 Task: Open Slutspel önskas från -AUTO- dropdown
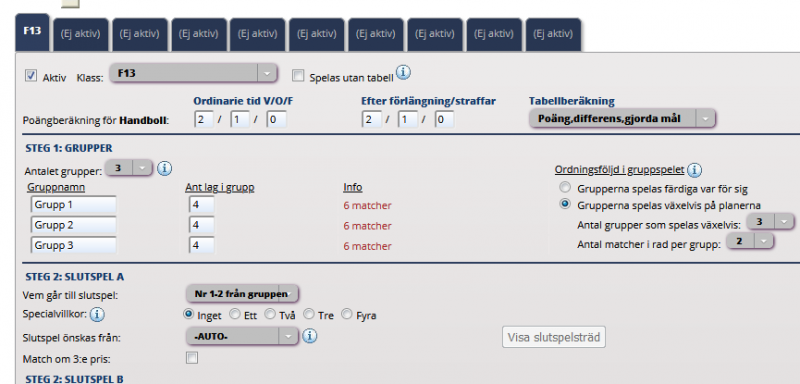point(242,336)
